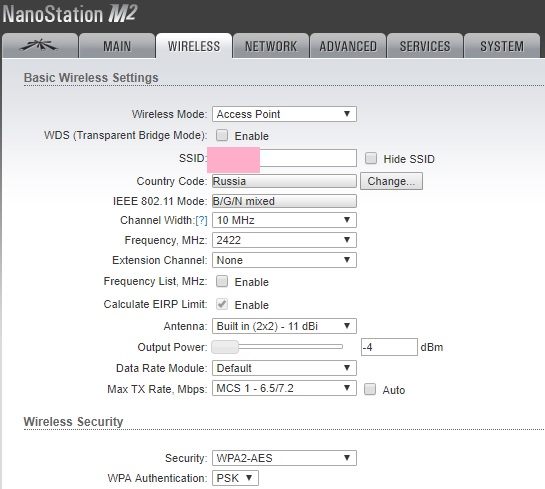Viewport: 545px width, 489px height.
Task: Open the Ubiquiti logo tab
Action: pos(40,46)
